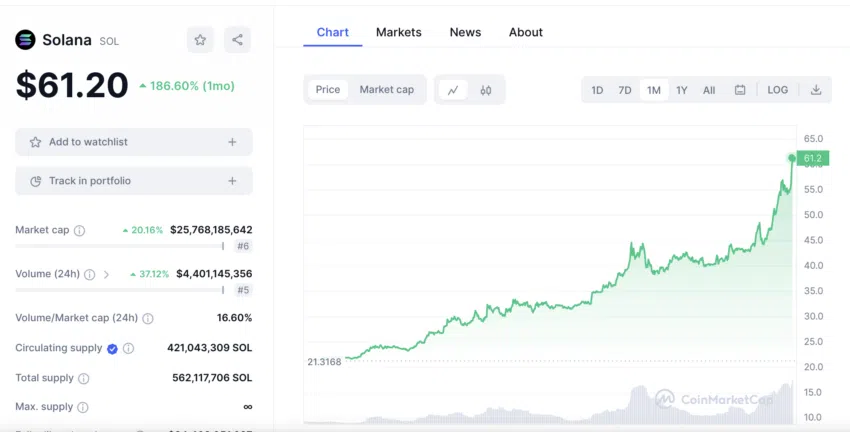
Task: Select the 7D time range
Action: point(625,90)
